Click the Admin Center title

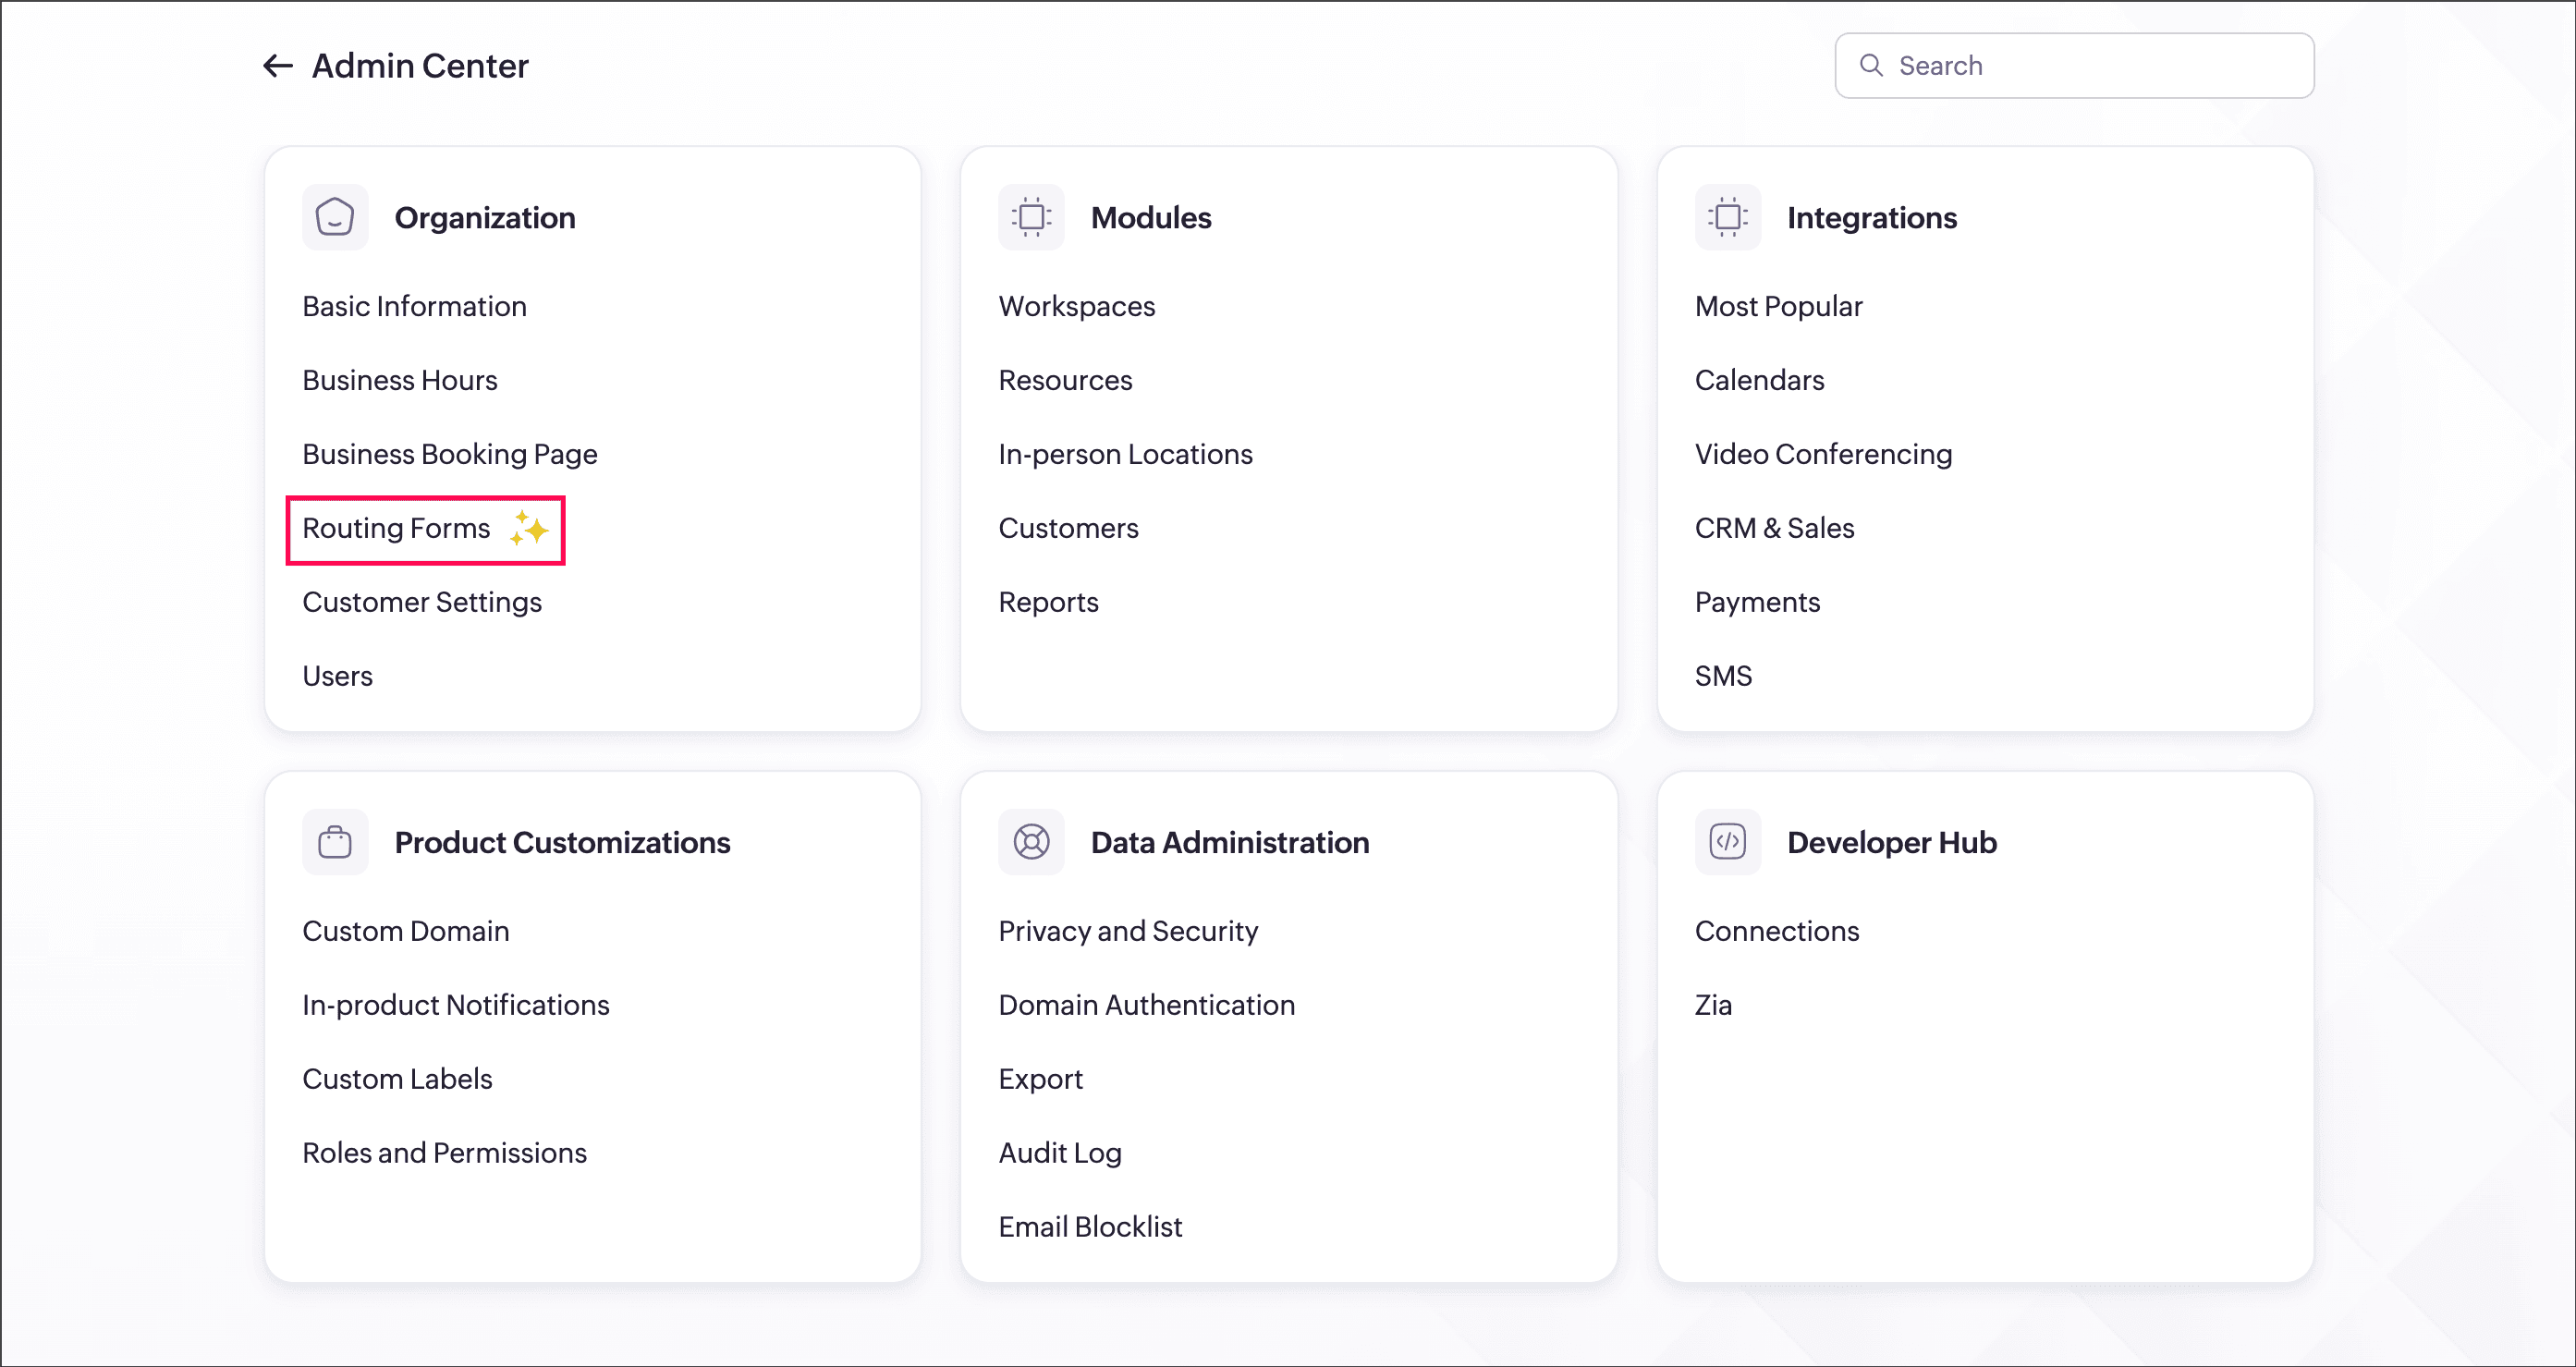420,66
